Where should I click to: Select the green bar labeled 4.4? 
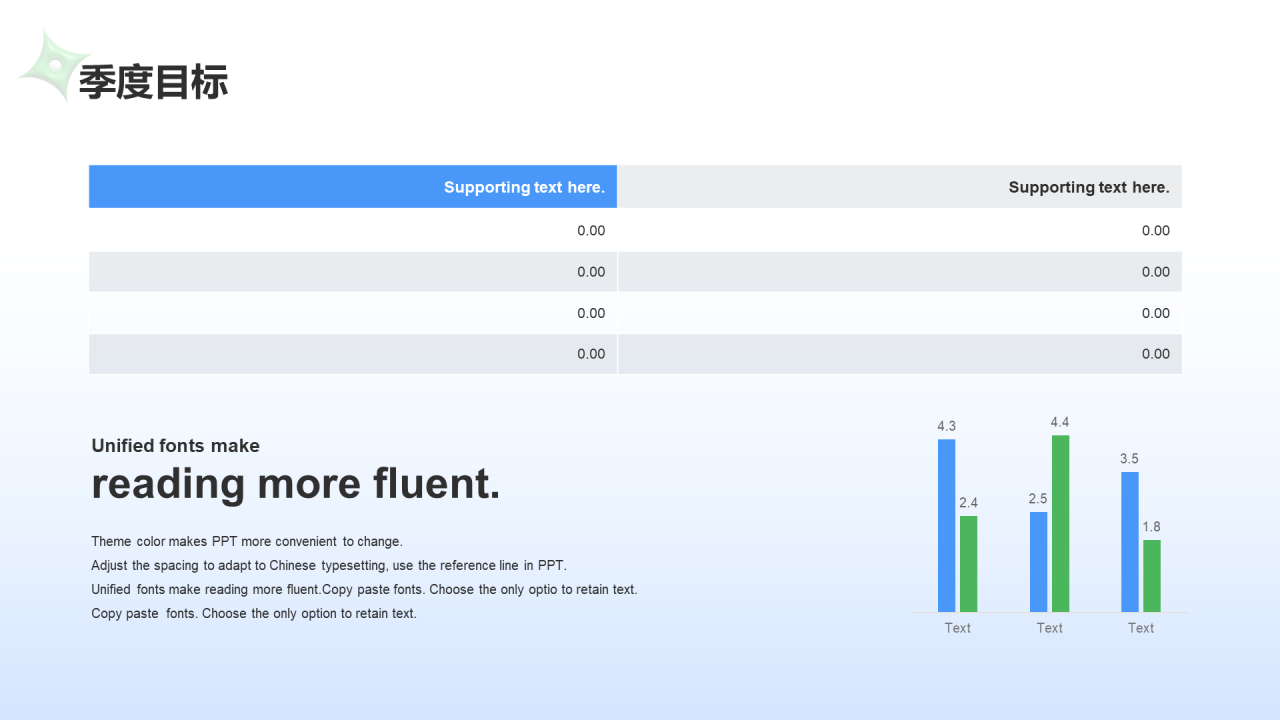1060,523
